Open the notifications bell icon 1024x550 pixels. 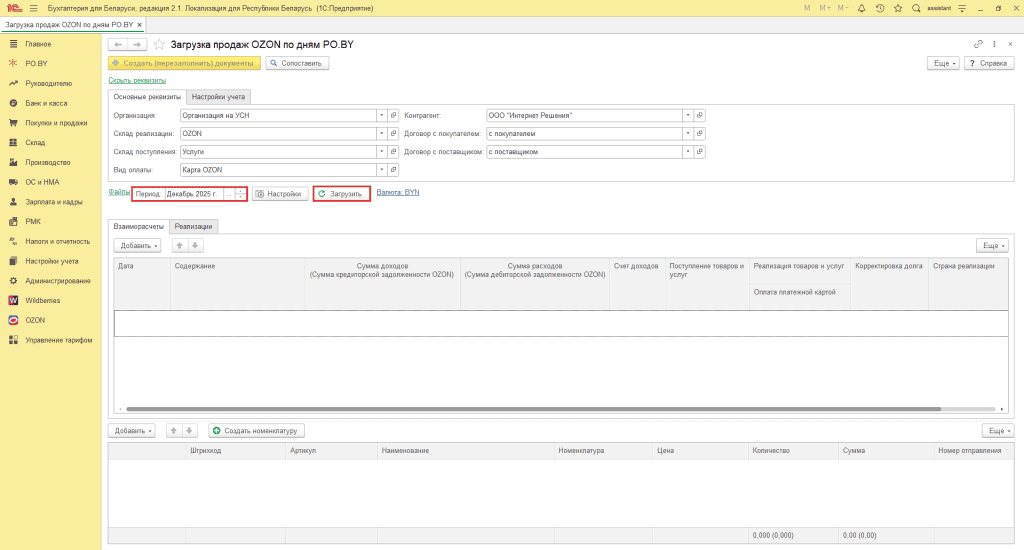[861, 8]
